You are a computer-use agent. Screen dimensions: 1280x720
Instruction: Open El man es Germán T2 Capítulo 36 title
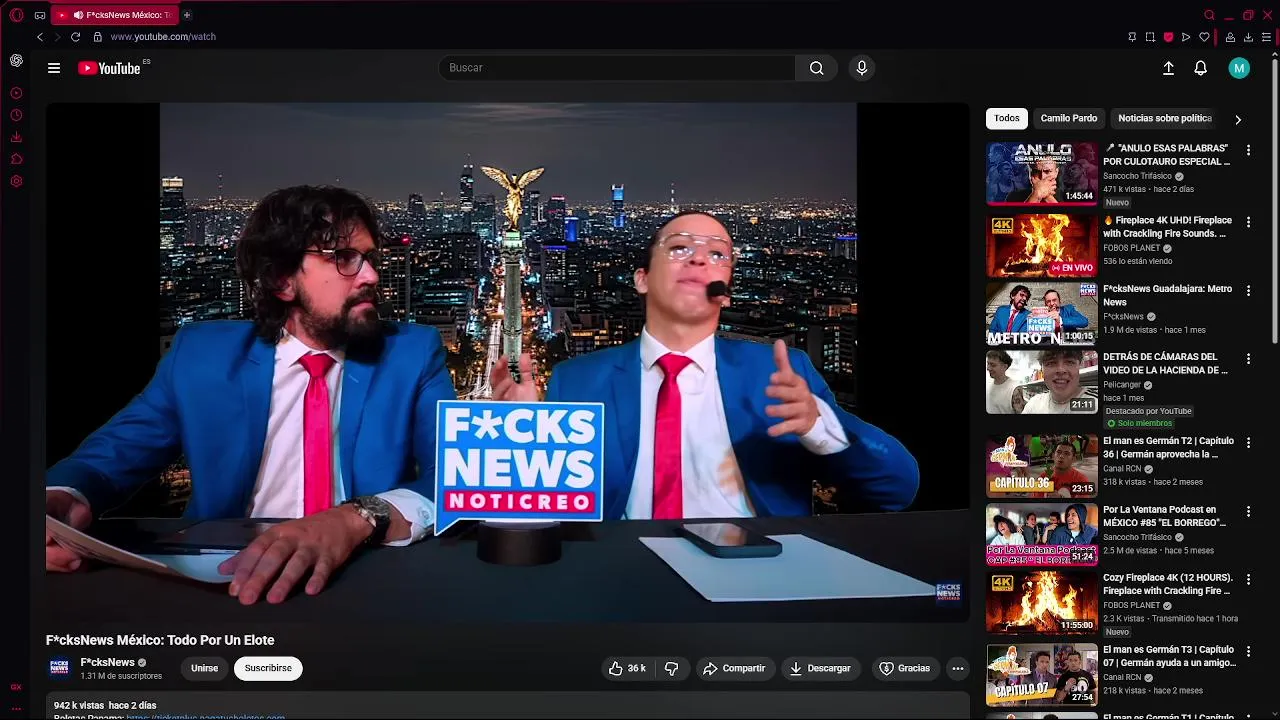click(1168, 447)
